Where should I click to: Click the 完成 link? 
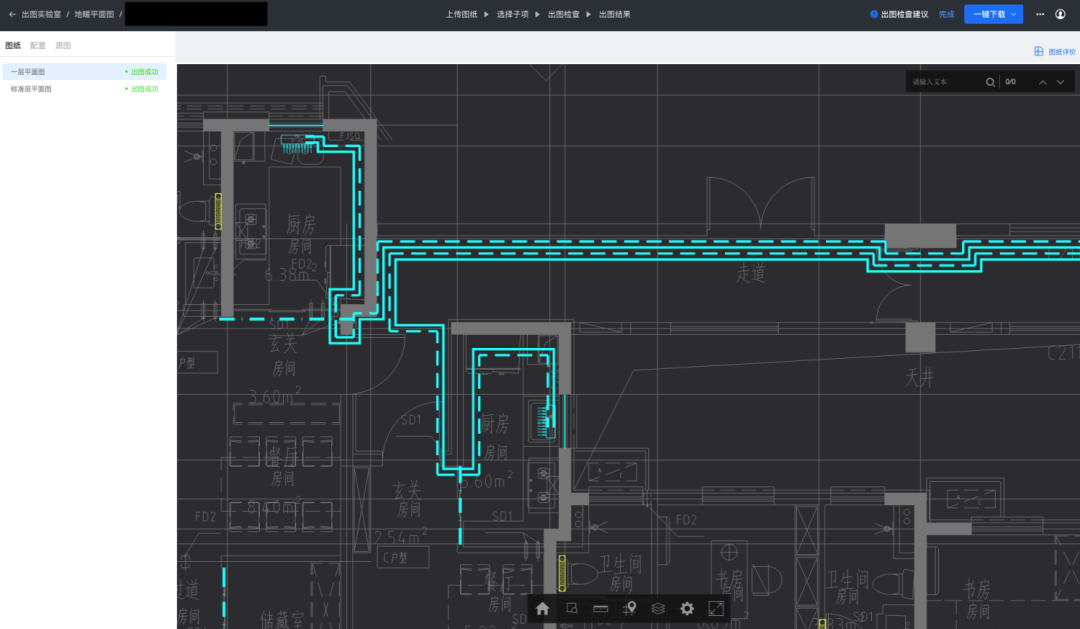(946, 14)
